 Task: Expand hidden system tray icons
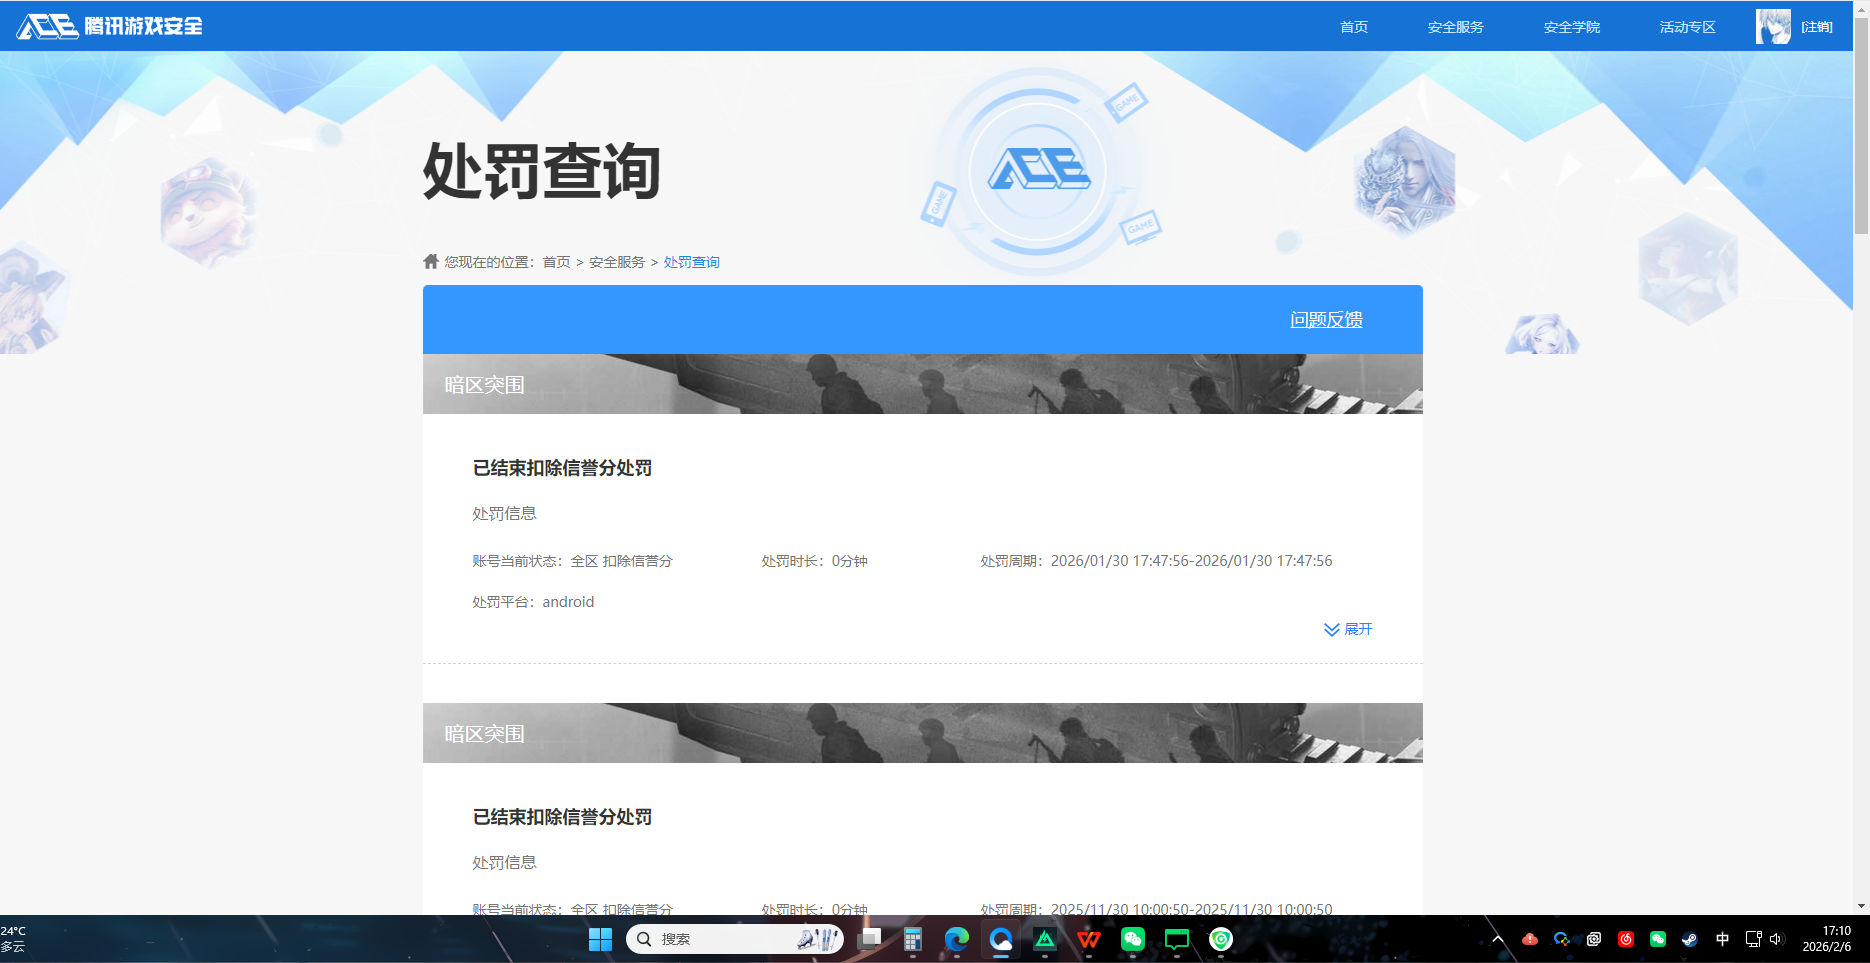[x=1497, y=939]
